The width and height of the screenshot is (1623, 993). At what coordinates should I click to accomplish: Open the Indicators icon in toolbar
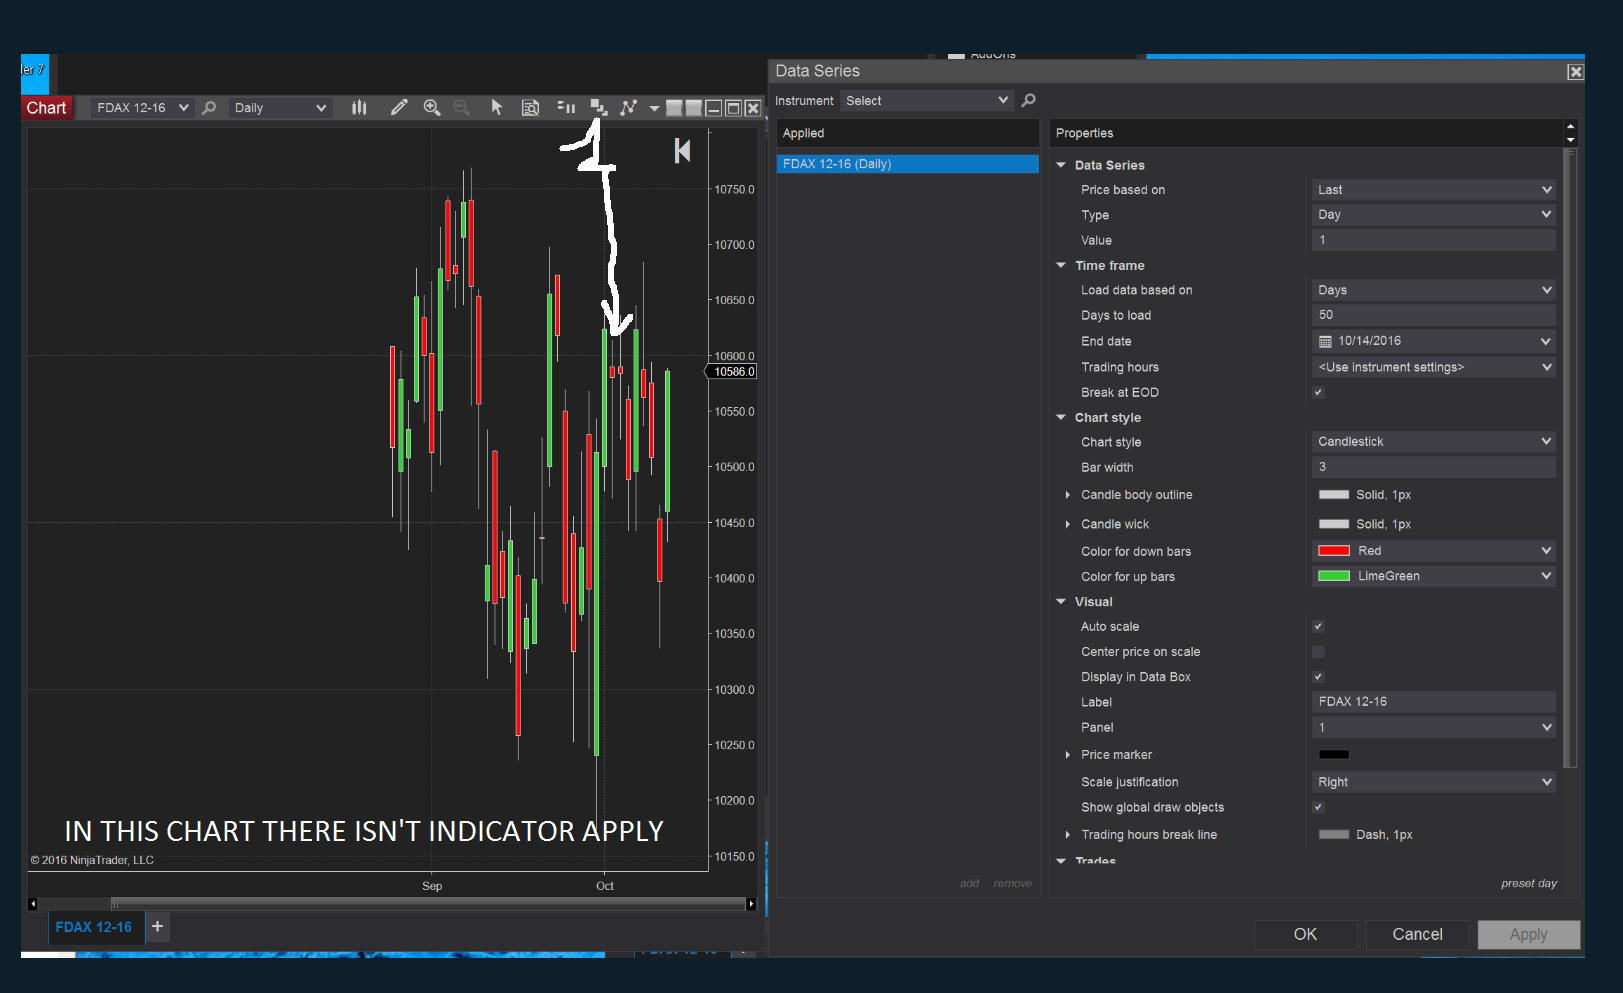tap(598, 108)
